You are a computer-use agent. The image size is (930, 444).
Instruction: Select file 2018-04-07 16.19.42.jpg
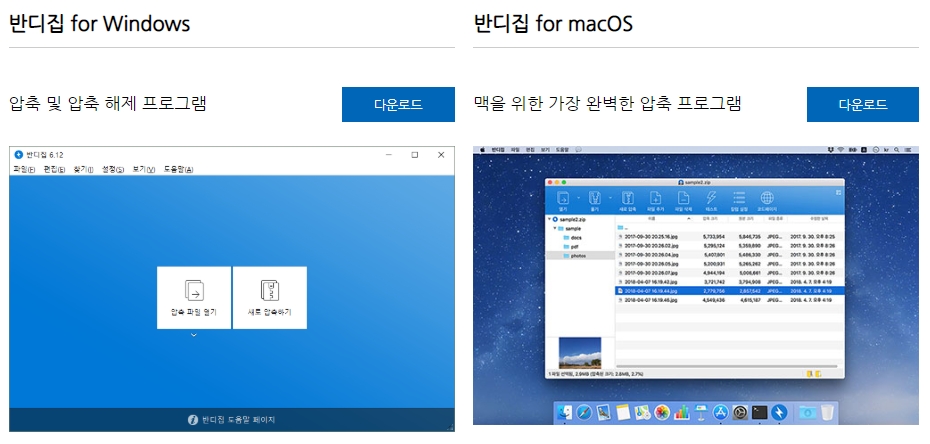730,282
